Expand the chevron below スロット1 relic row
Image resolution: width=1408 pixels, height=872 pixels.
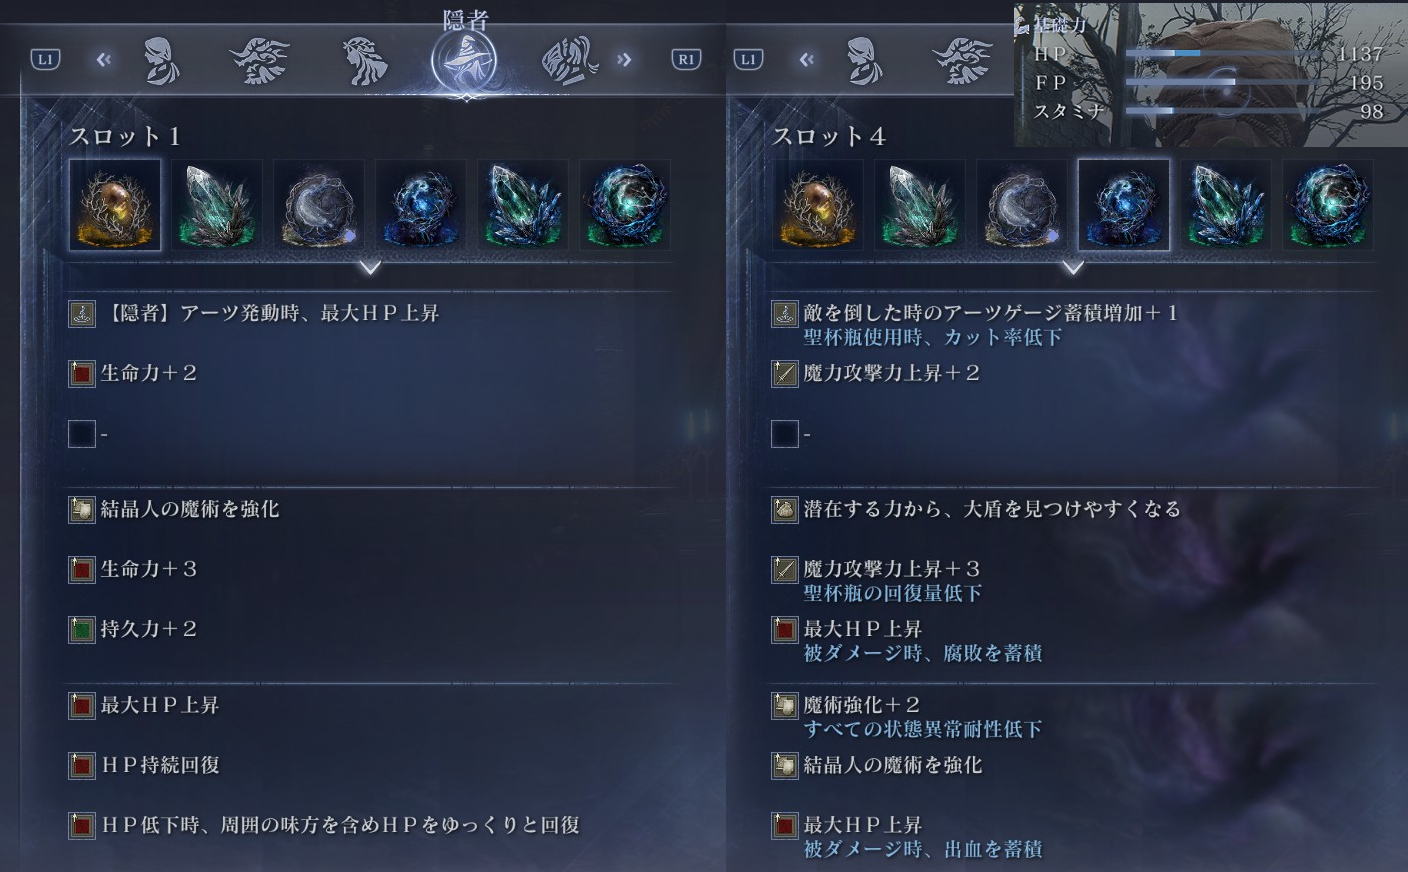370,268
